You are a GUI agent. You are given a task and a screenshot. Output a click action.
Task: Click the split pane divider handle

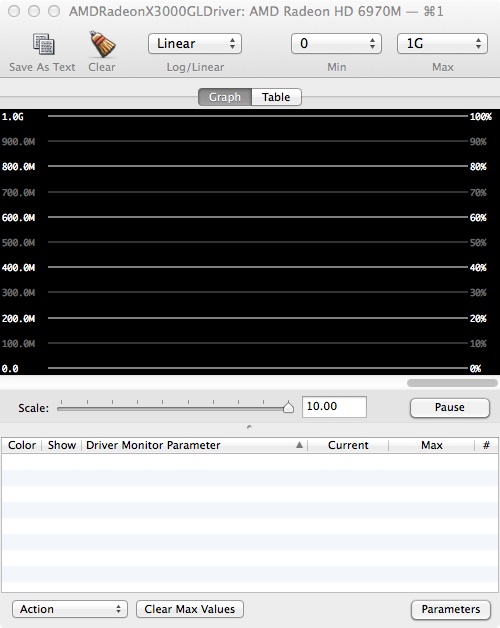(x=249, y=427)
